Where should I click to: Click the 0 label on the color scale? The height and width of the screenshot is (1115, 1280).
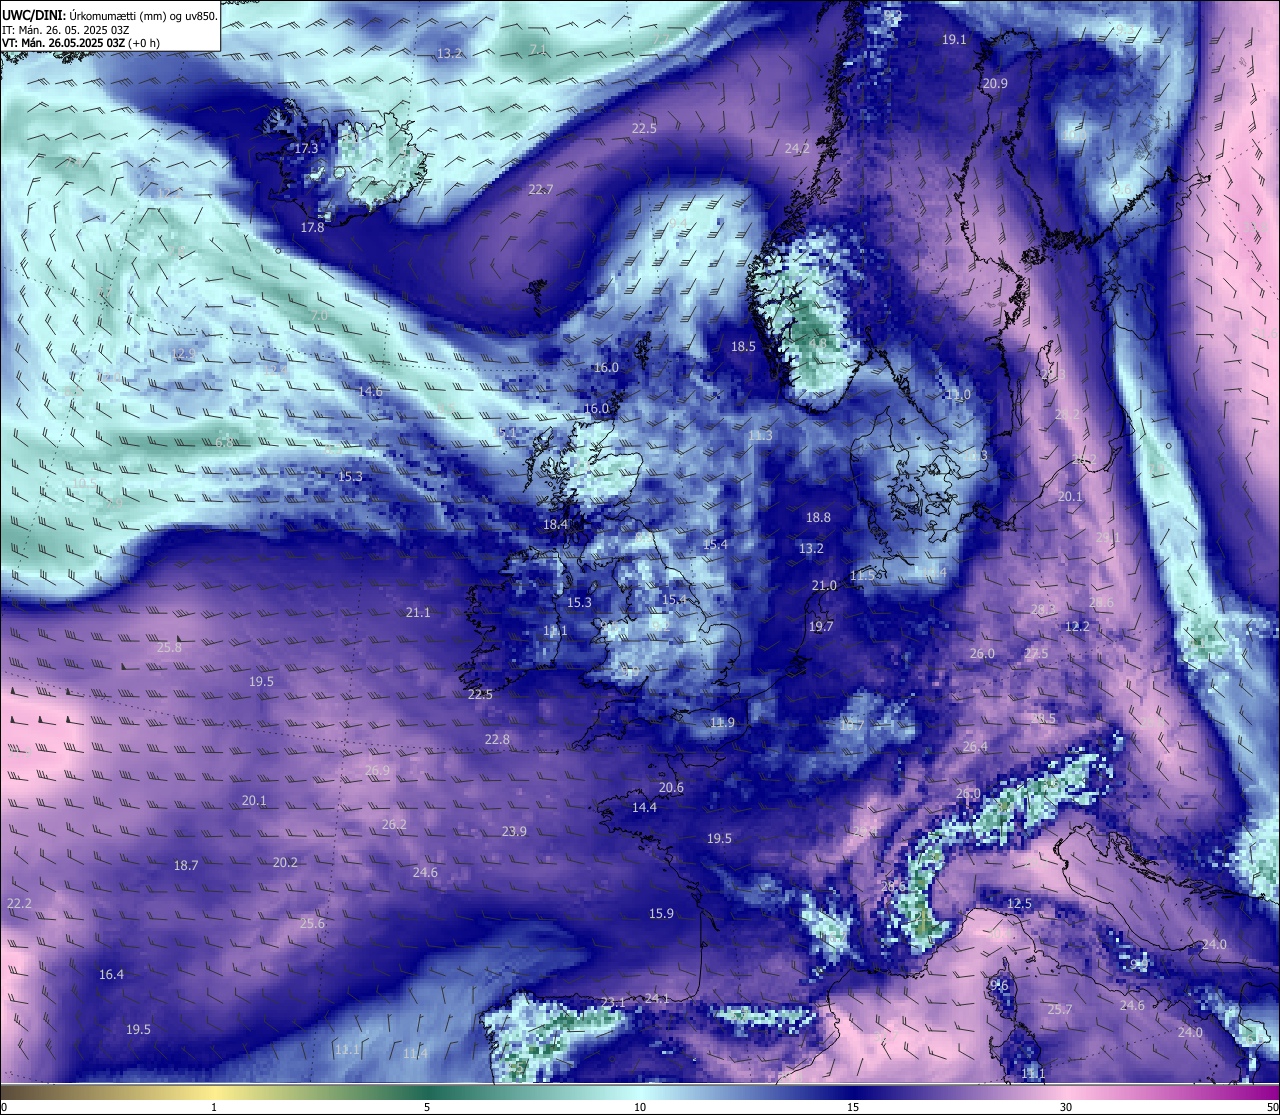[x=4, y=1107]
